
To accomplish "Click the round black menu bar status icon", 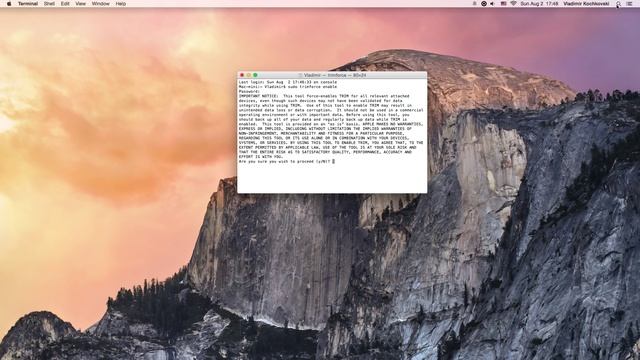I will (484, 4).
